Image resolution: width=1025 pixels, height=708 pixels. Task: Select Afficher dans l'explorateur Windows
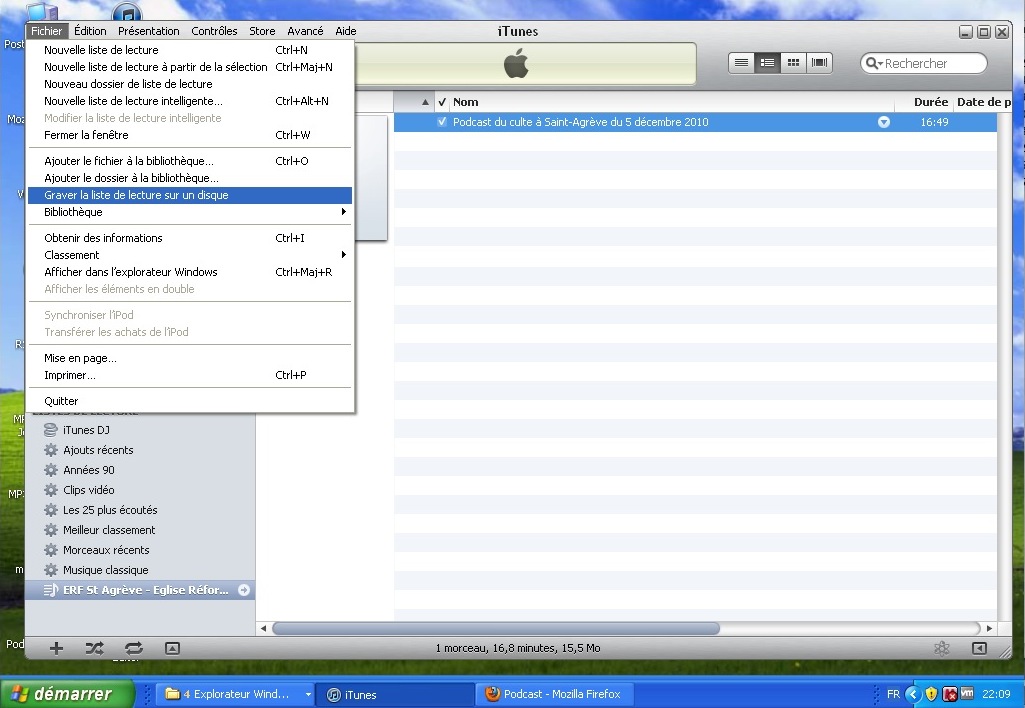pos(190,272)
